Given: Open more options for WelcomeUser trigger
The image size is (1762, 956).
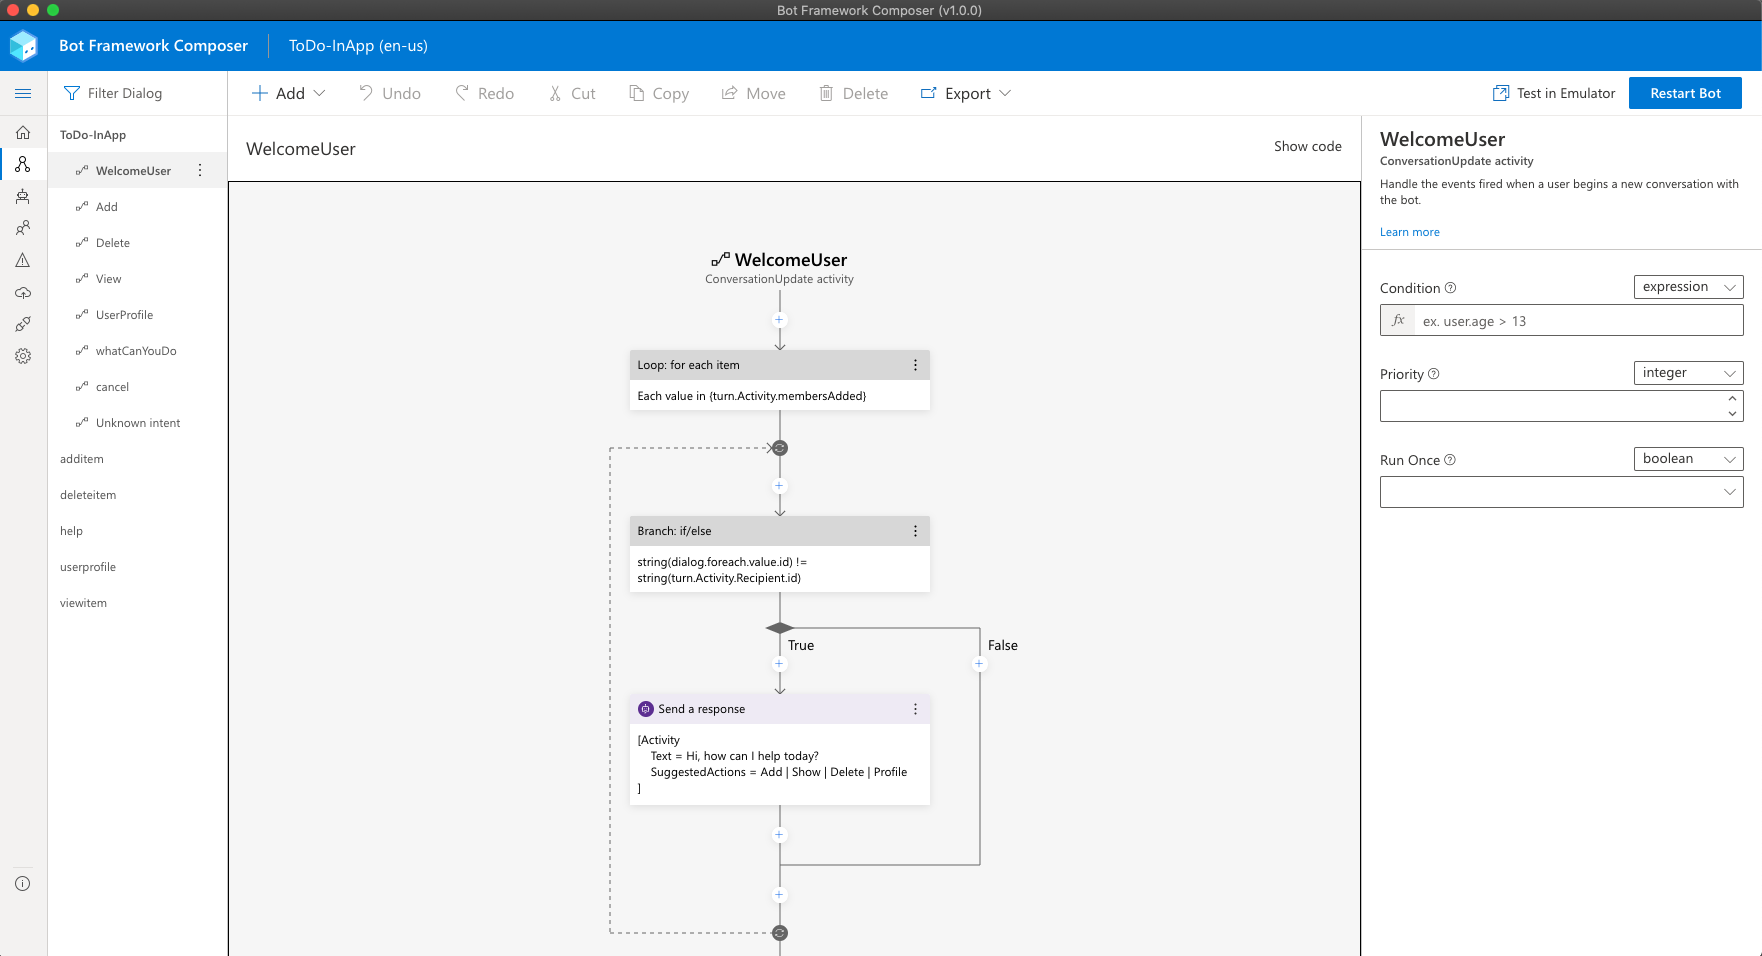Looking at the screenshot, I should tap(200, 171).
